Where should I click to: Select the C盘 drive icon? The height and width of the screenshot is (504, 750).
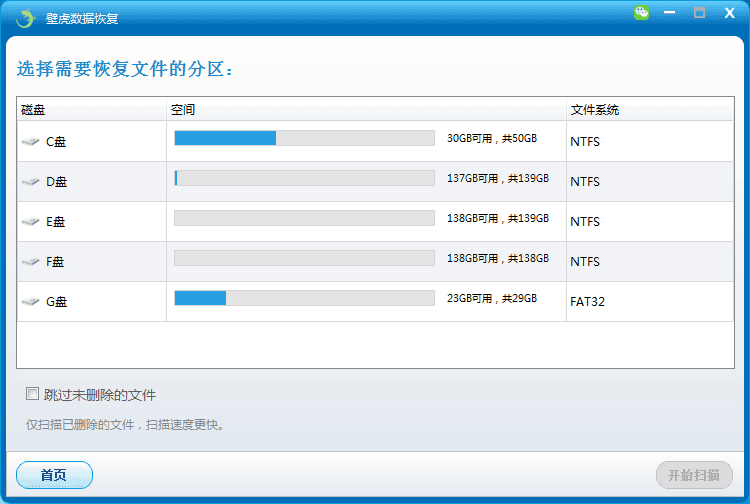[31, 142]
